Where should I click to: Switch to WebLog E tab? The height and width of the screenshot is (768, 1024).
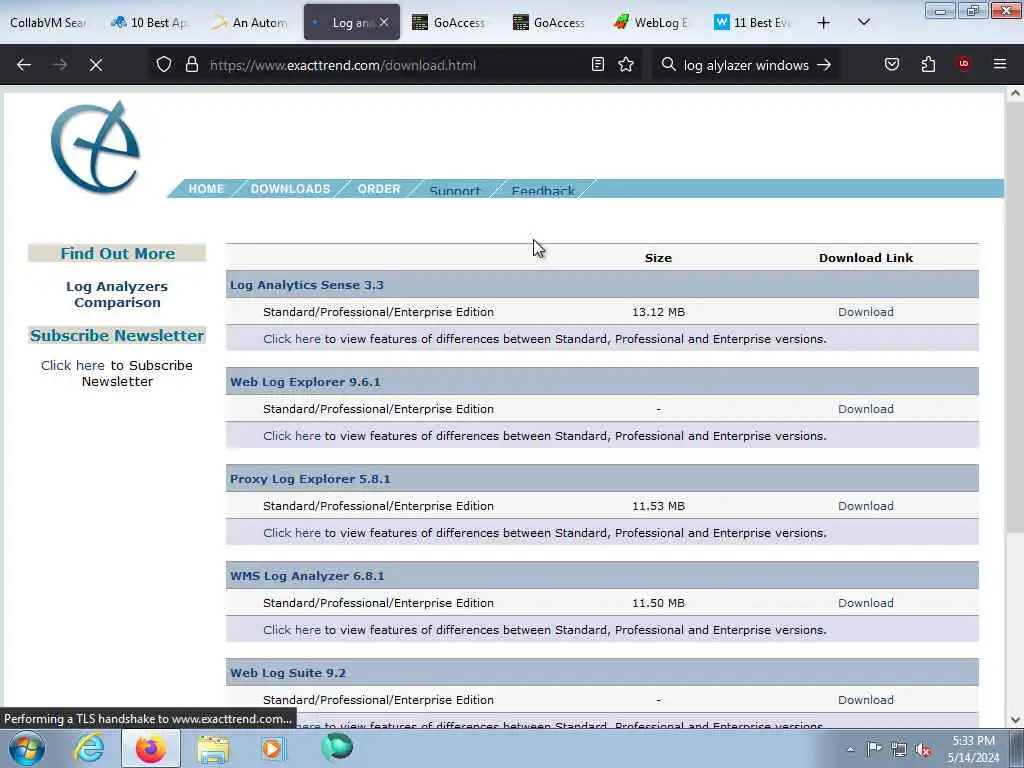652,22
